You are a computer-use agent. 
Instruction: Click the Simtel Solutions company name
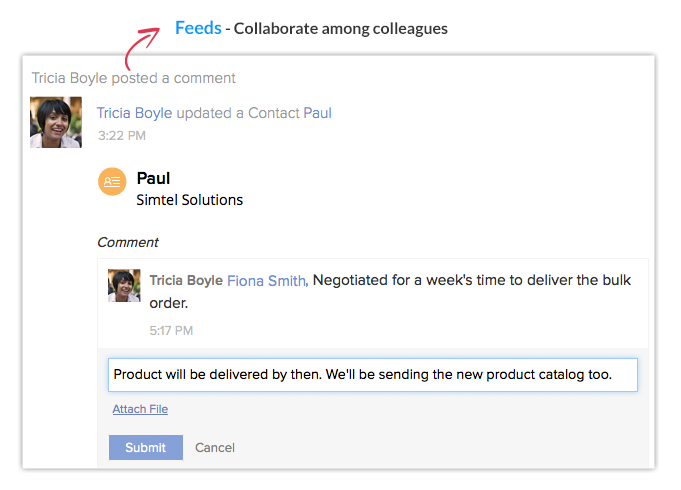[189, 200]
